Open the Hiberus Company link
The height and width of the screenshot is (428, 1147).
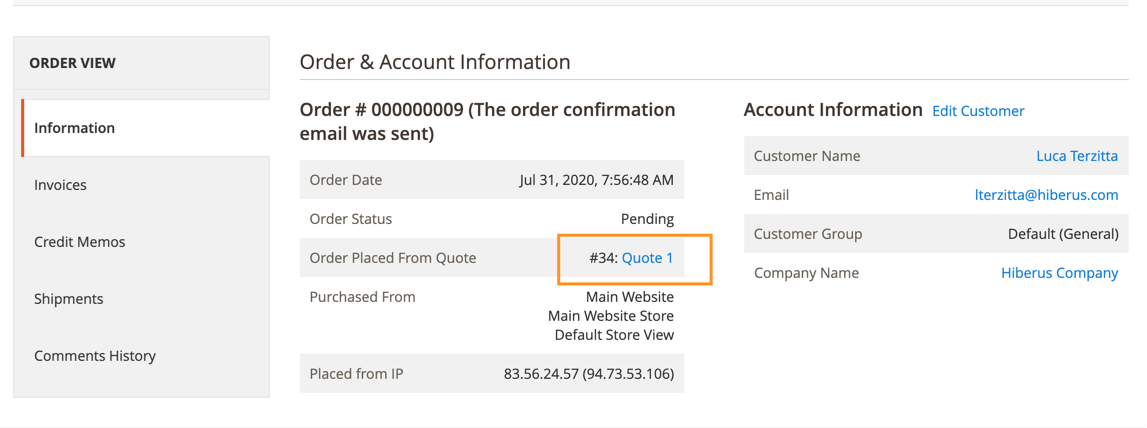(1059, 273)
